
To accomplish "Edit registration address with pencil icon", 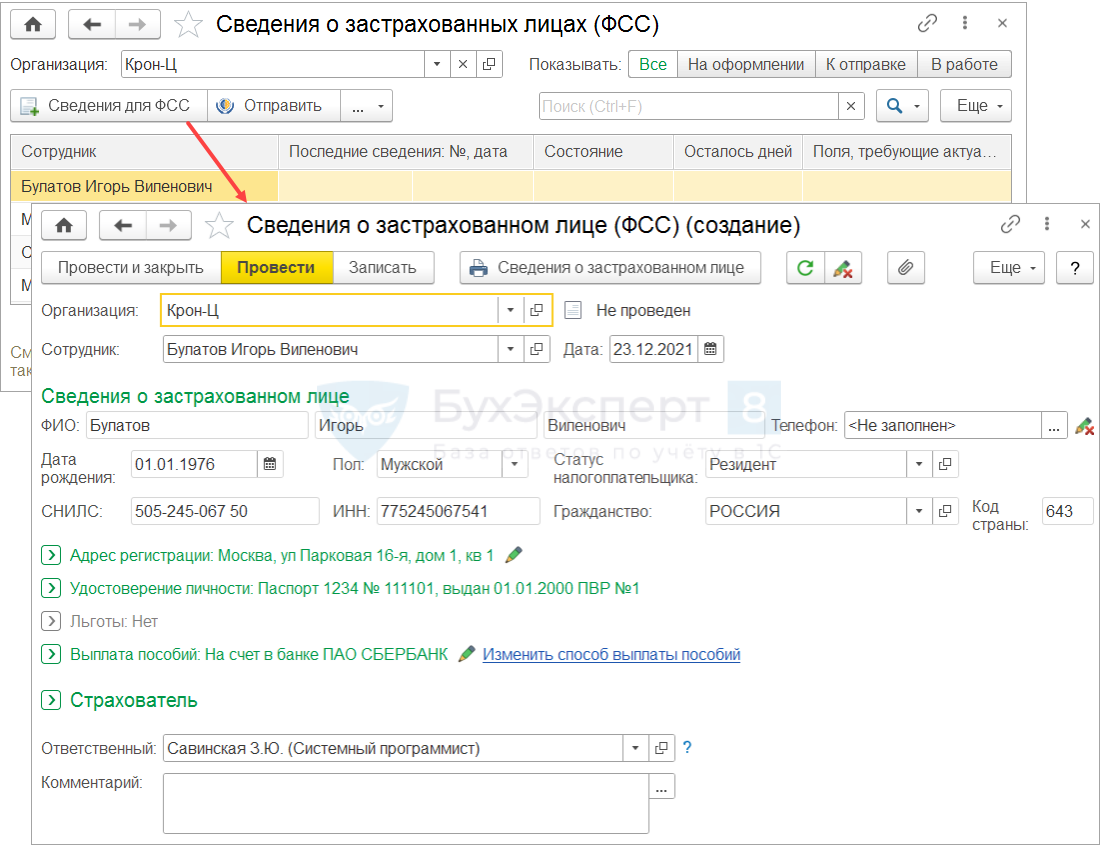I will 514,555.
